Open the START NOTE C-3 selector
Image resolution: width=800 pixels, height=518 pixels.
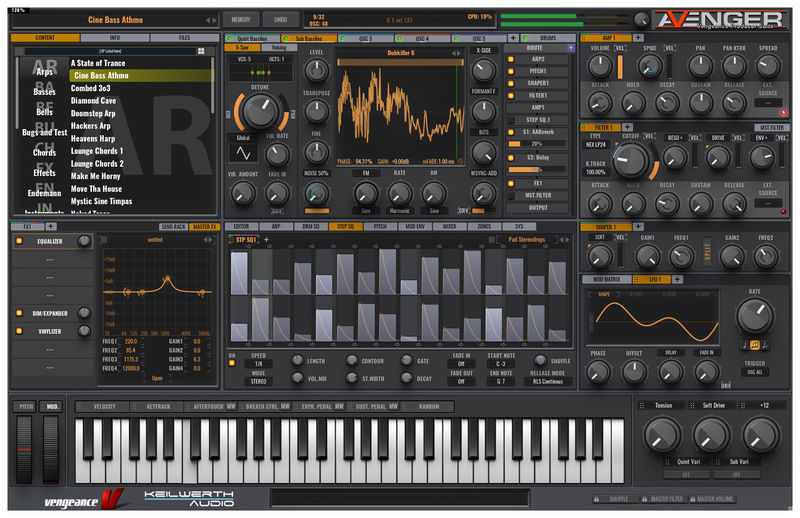click(501, 364)
